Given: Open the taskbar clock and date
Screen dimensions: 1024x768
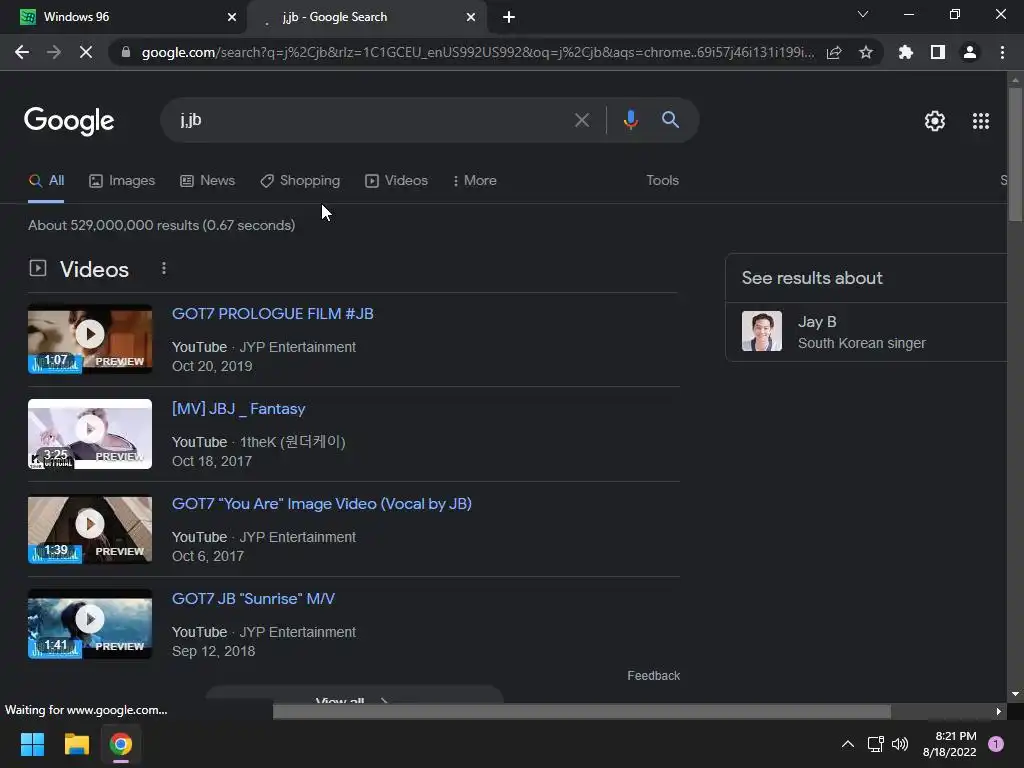Looking at the screenshot, I should click(x=949, y=744).
